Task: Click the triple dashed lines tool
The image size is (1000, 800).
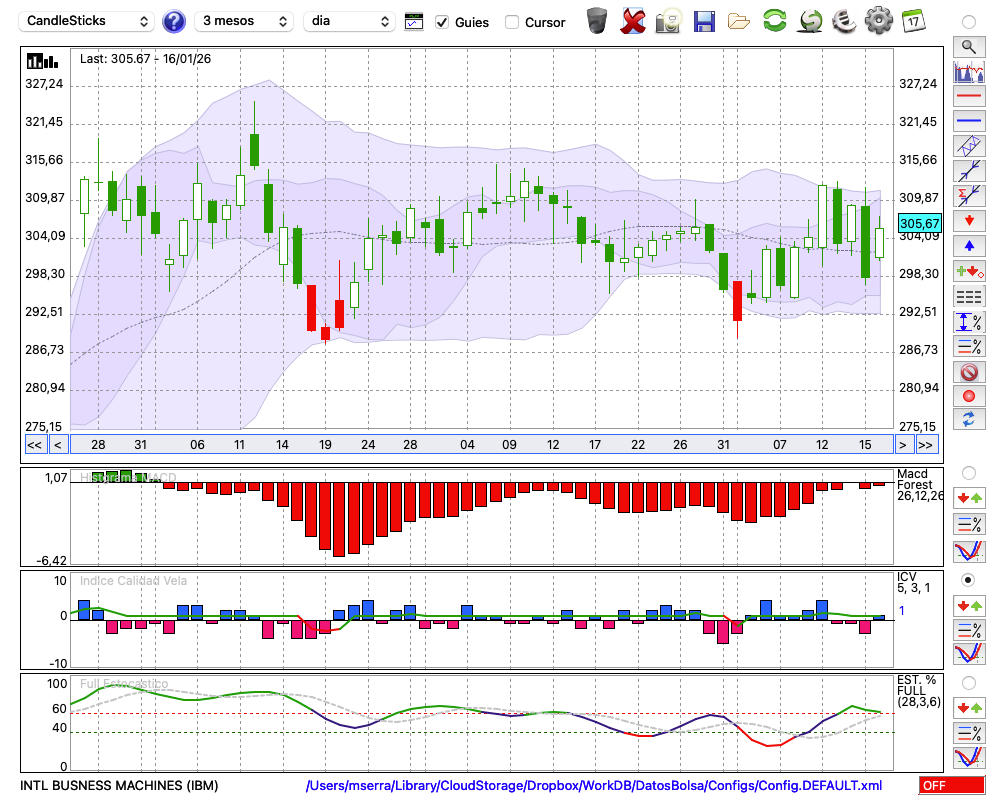Action: click(x=969, y=296)
